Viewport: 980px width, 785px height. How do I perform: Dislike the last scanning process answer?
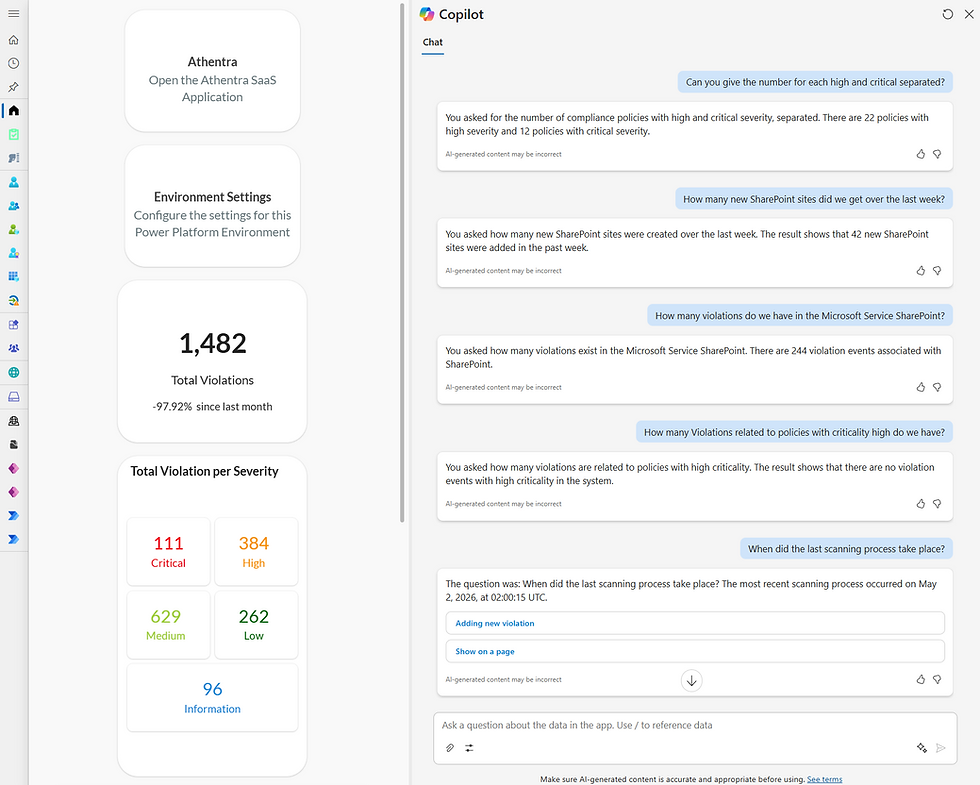[937, 679]
